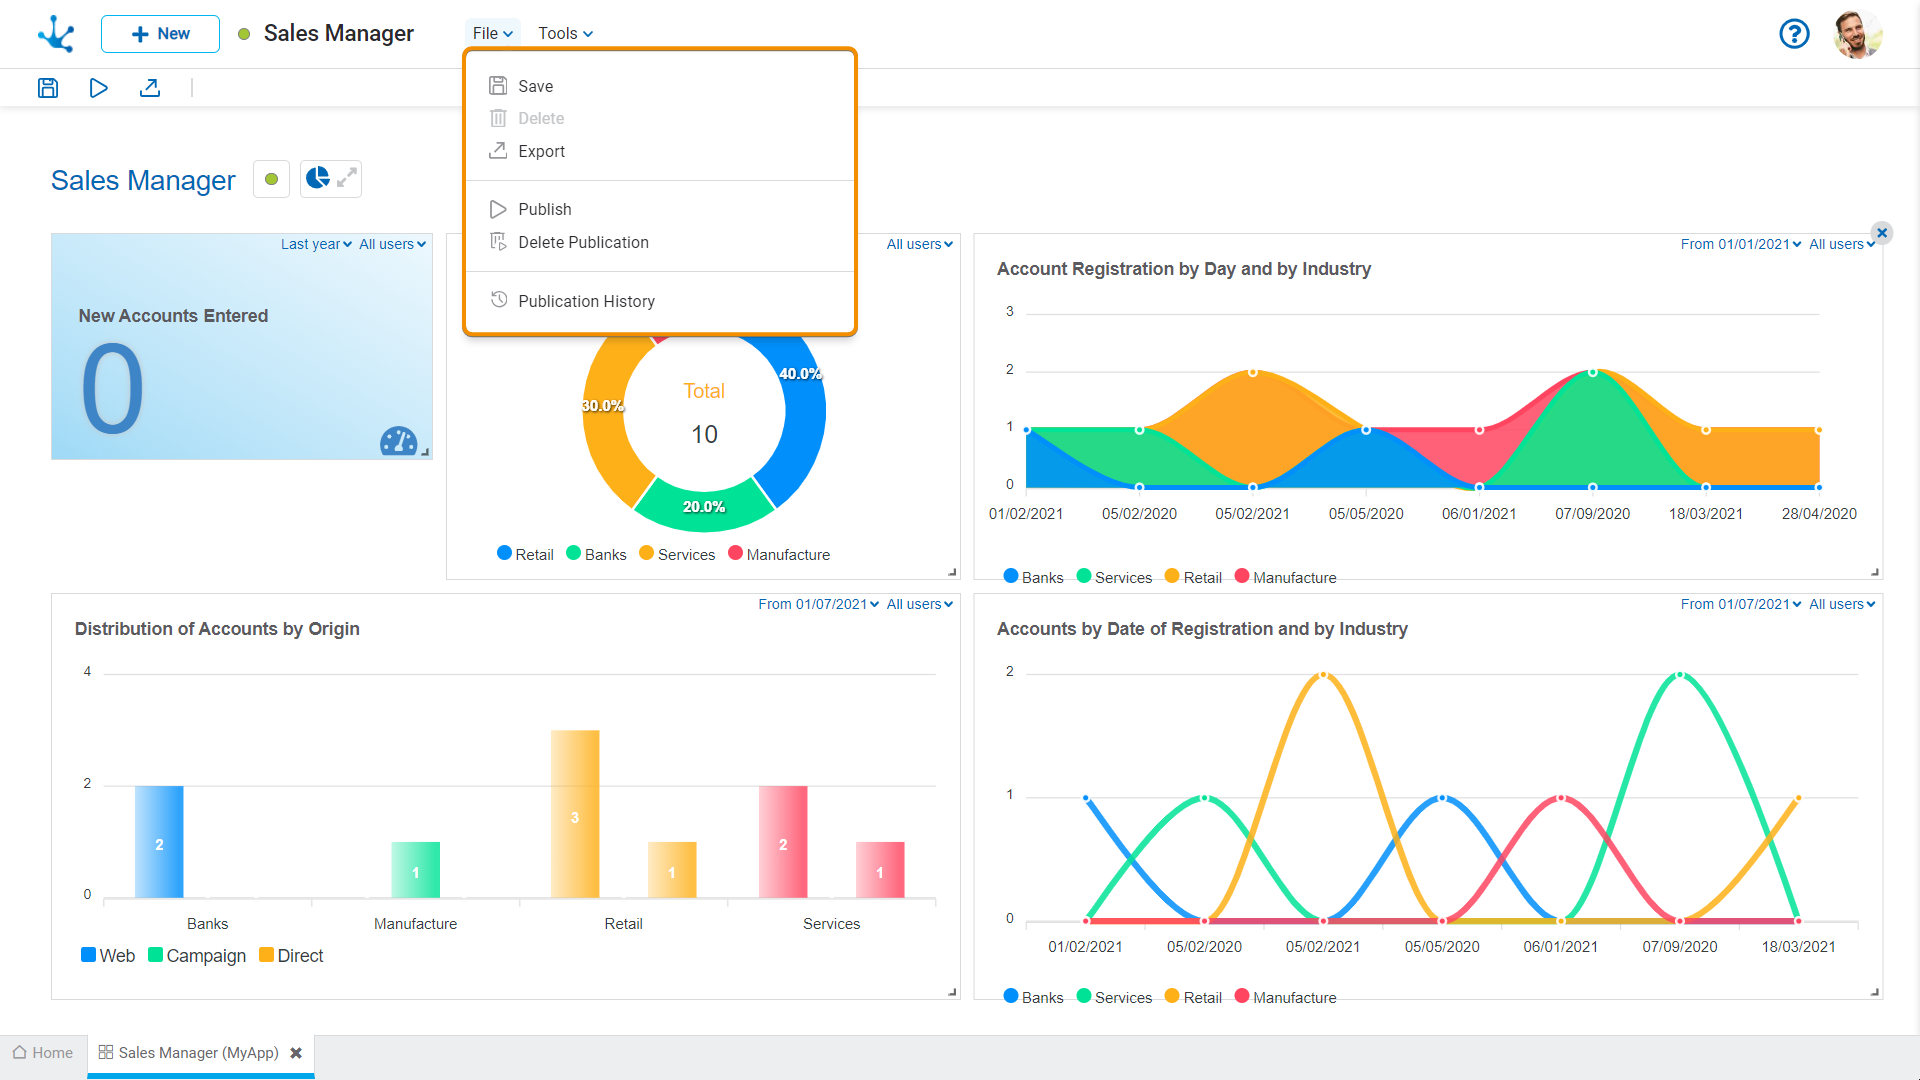The height and width of the screenshot is (1080, 1920).
Task: Click the application logo icon
Action: point(56,34)
